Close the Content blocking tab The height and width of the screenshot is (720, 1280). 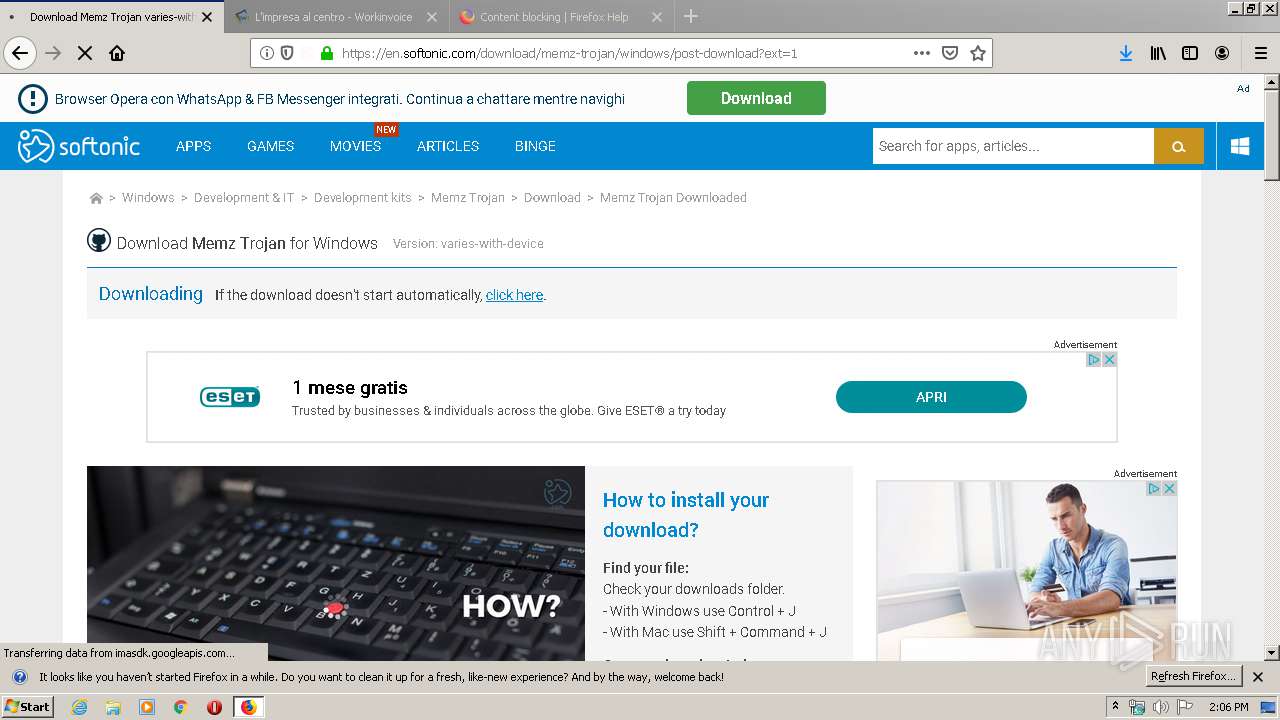pos(657,17)
